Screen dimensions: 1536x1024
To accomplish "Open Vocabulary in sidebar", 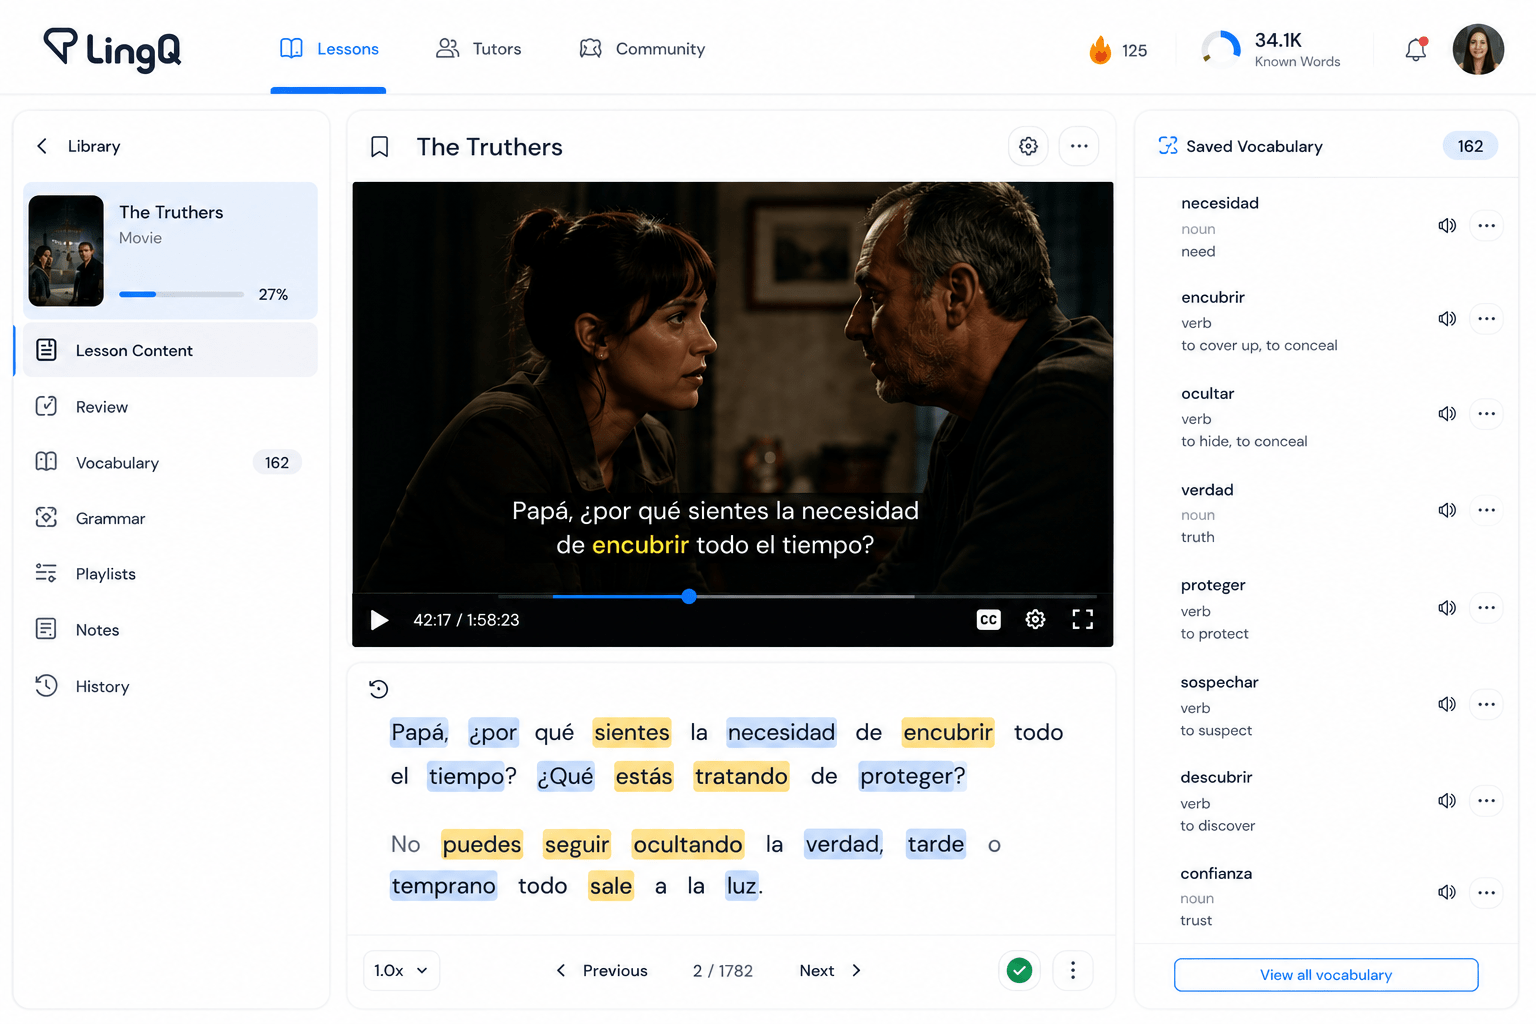I will 170,463.
